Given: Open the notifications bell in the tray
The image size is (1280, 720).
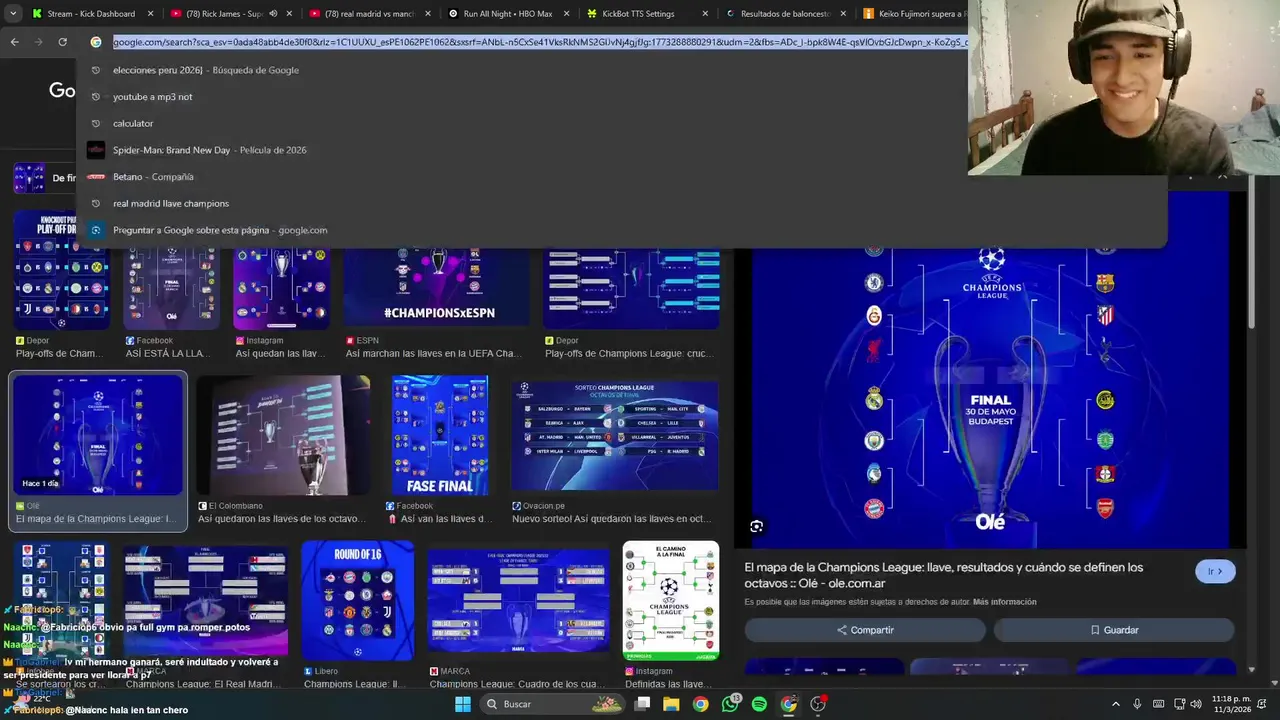Looking at the screenshot, I should [1263, 704].
